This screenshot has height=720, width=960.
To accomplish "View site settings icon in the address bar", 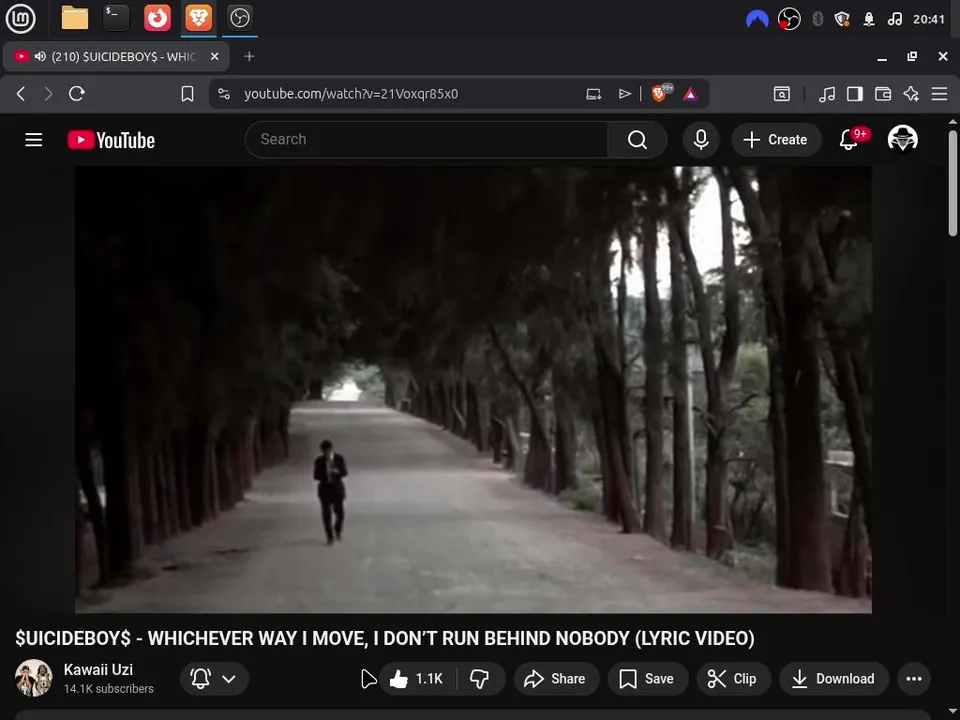I will click(224, 94).
